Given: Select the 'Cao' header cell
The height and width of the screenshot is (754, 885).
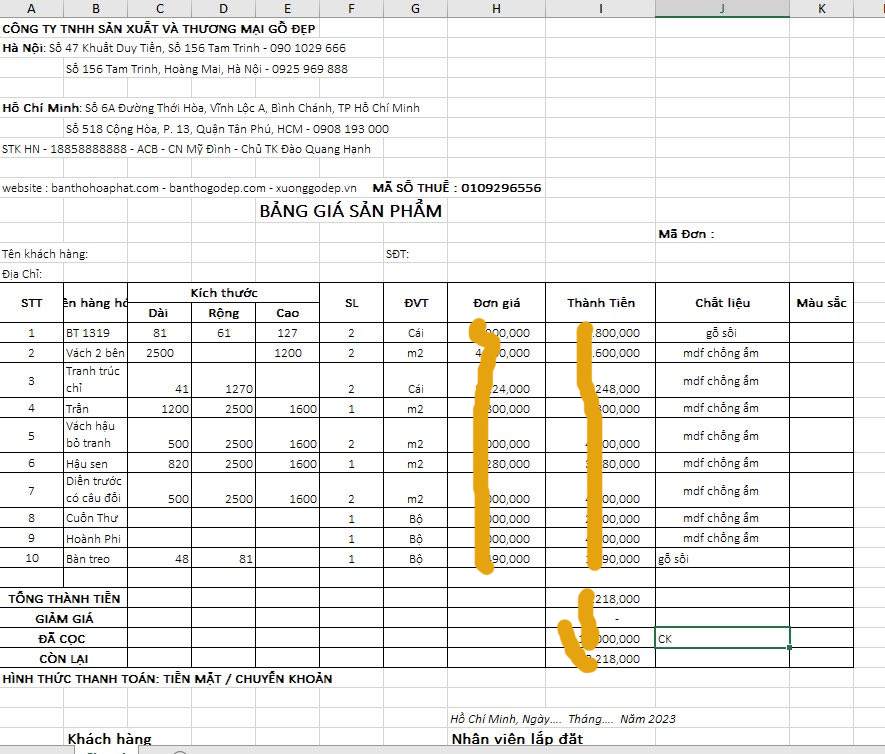Looking at the screenshot, I should (x=287, y=313).
